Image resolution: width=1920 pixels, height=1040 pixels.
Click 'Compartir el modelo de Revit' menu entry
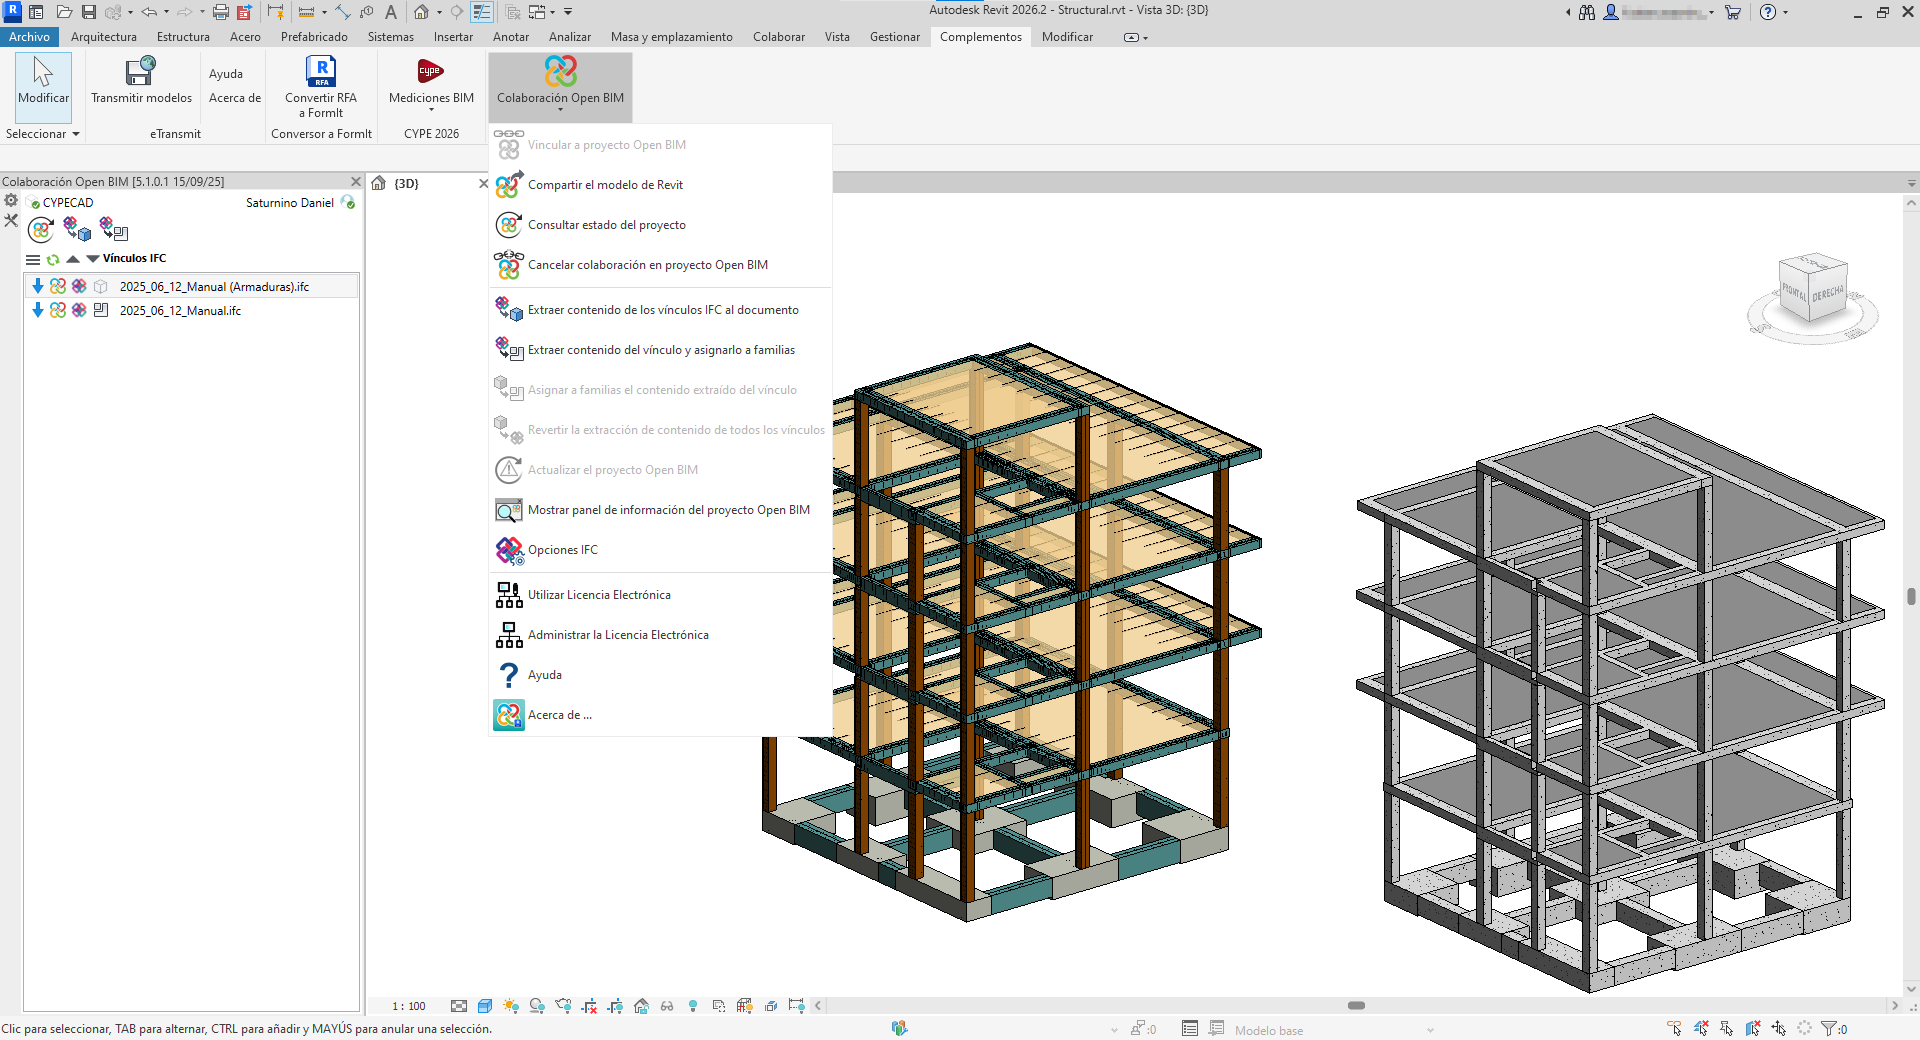[605, 185]
